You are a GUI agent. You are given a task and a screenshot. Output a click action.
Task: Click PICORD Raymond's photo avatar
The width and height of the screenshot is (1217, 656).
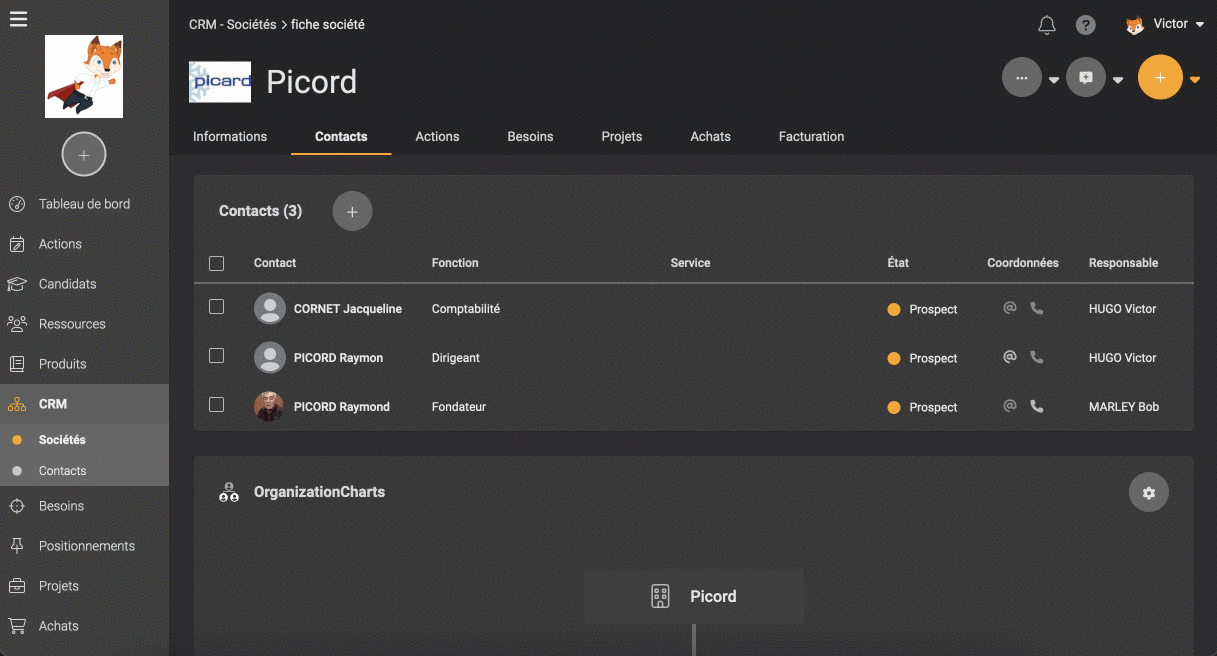tap(269, 407)
